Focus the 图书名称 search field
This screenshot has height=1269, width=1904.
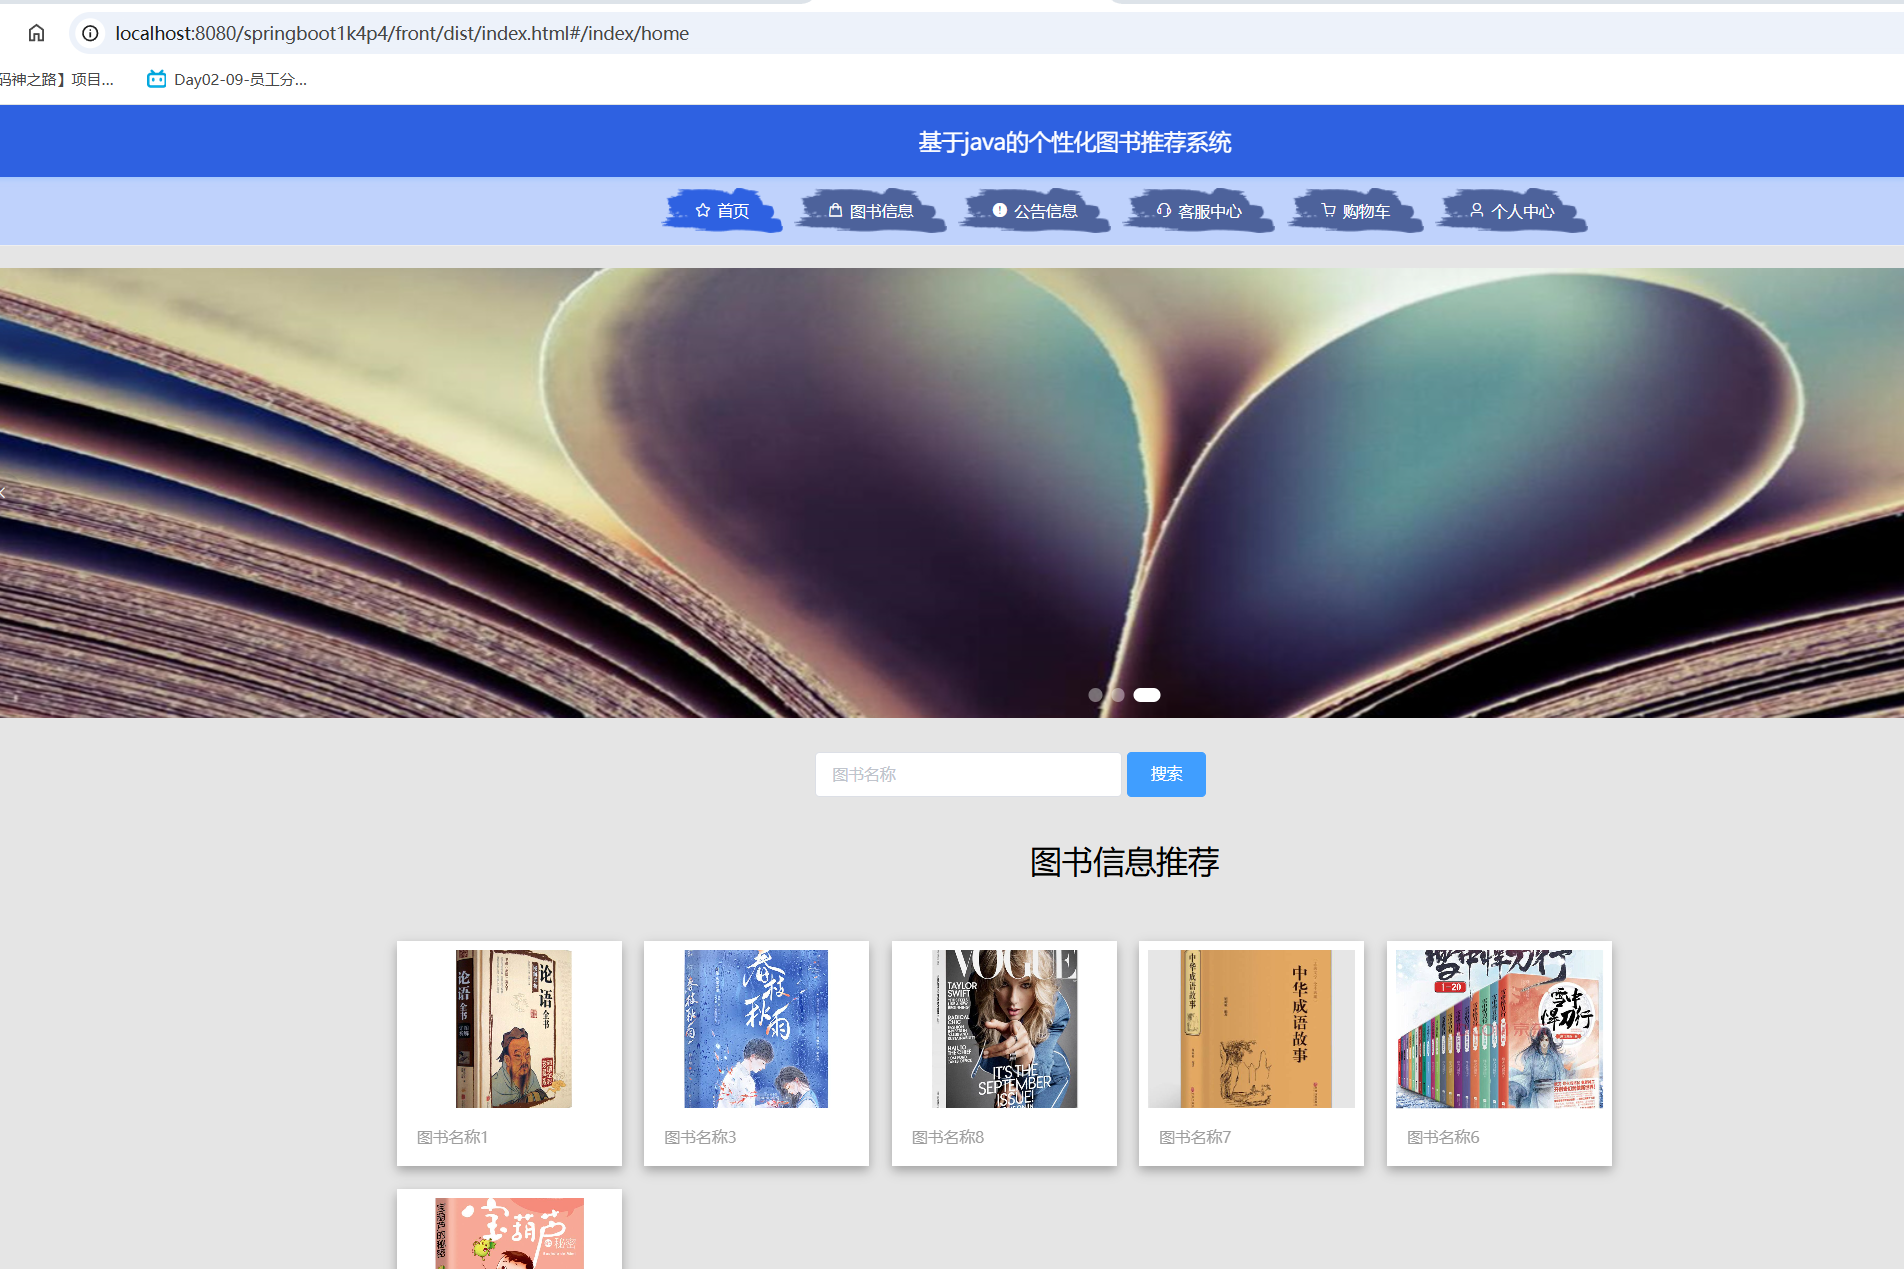[968, 774]
